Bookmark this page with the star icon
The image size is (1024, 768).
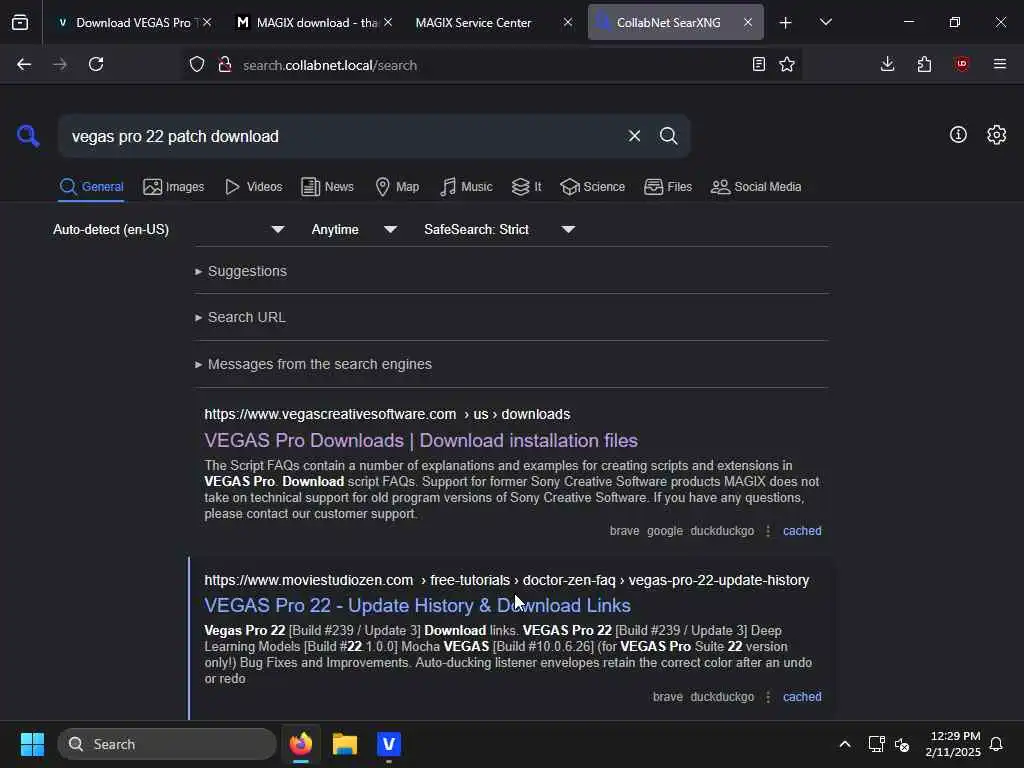787,64
